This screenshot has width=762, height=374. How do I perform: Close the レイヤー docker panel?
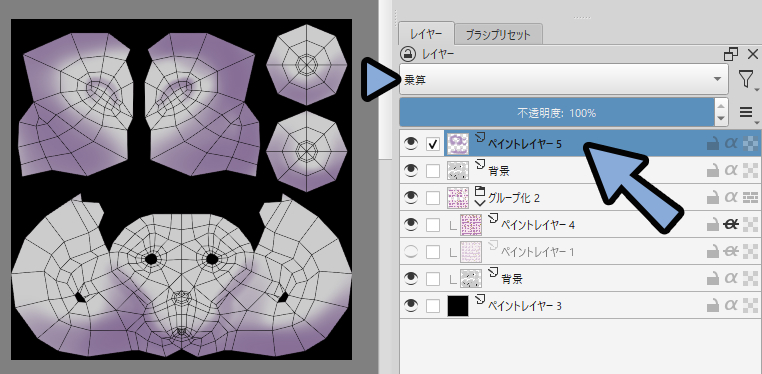[x=752, y=54]
